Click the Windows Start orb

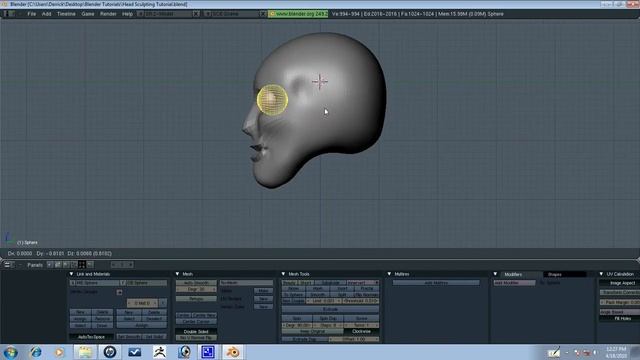tap(11, 352)
